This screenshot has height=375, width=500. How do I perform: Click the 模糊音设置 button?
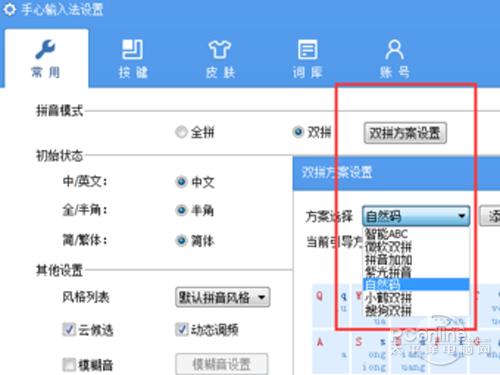point(222,364)
